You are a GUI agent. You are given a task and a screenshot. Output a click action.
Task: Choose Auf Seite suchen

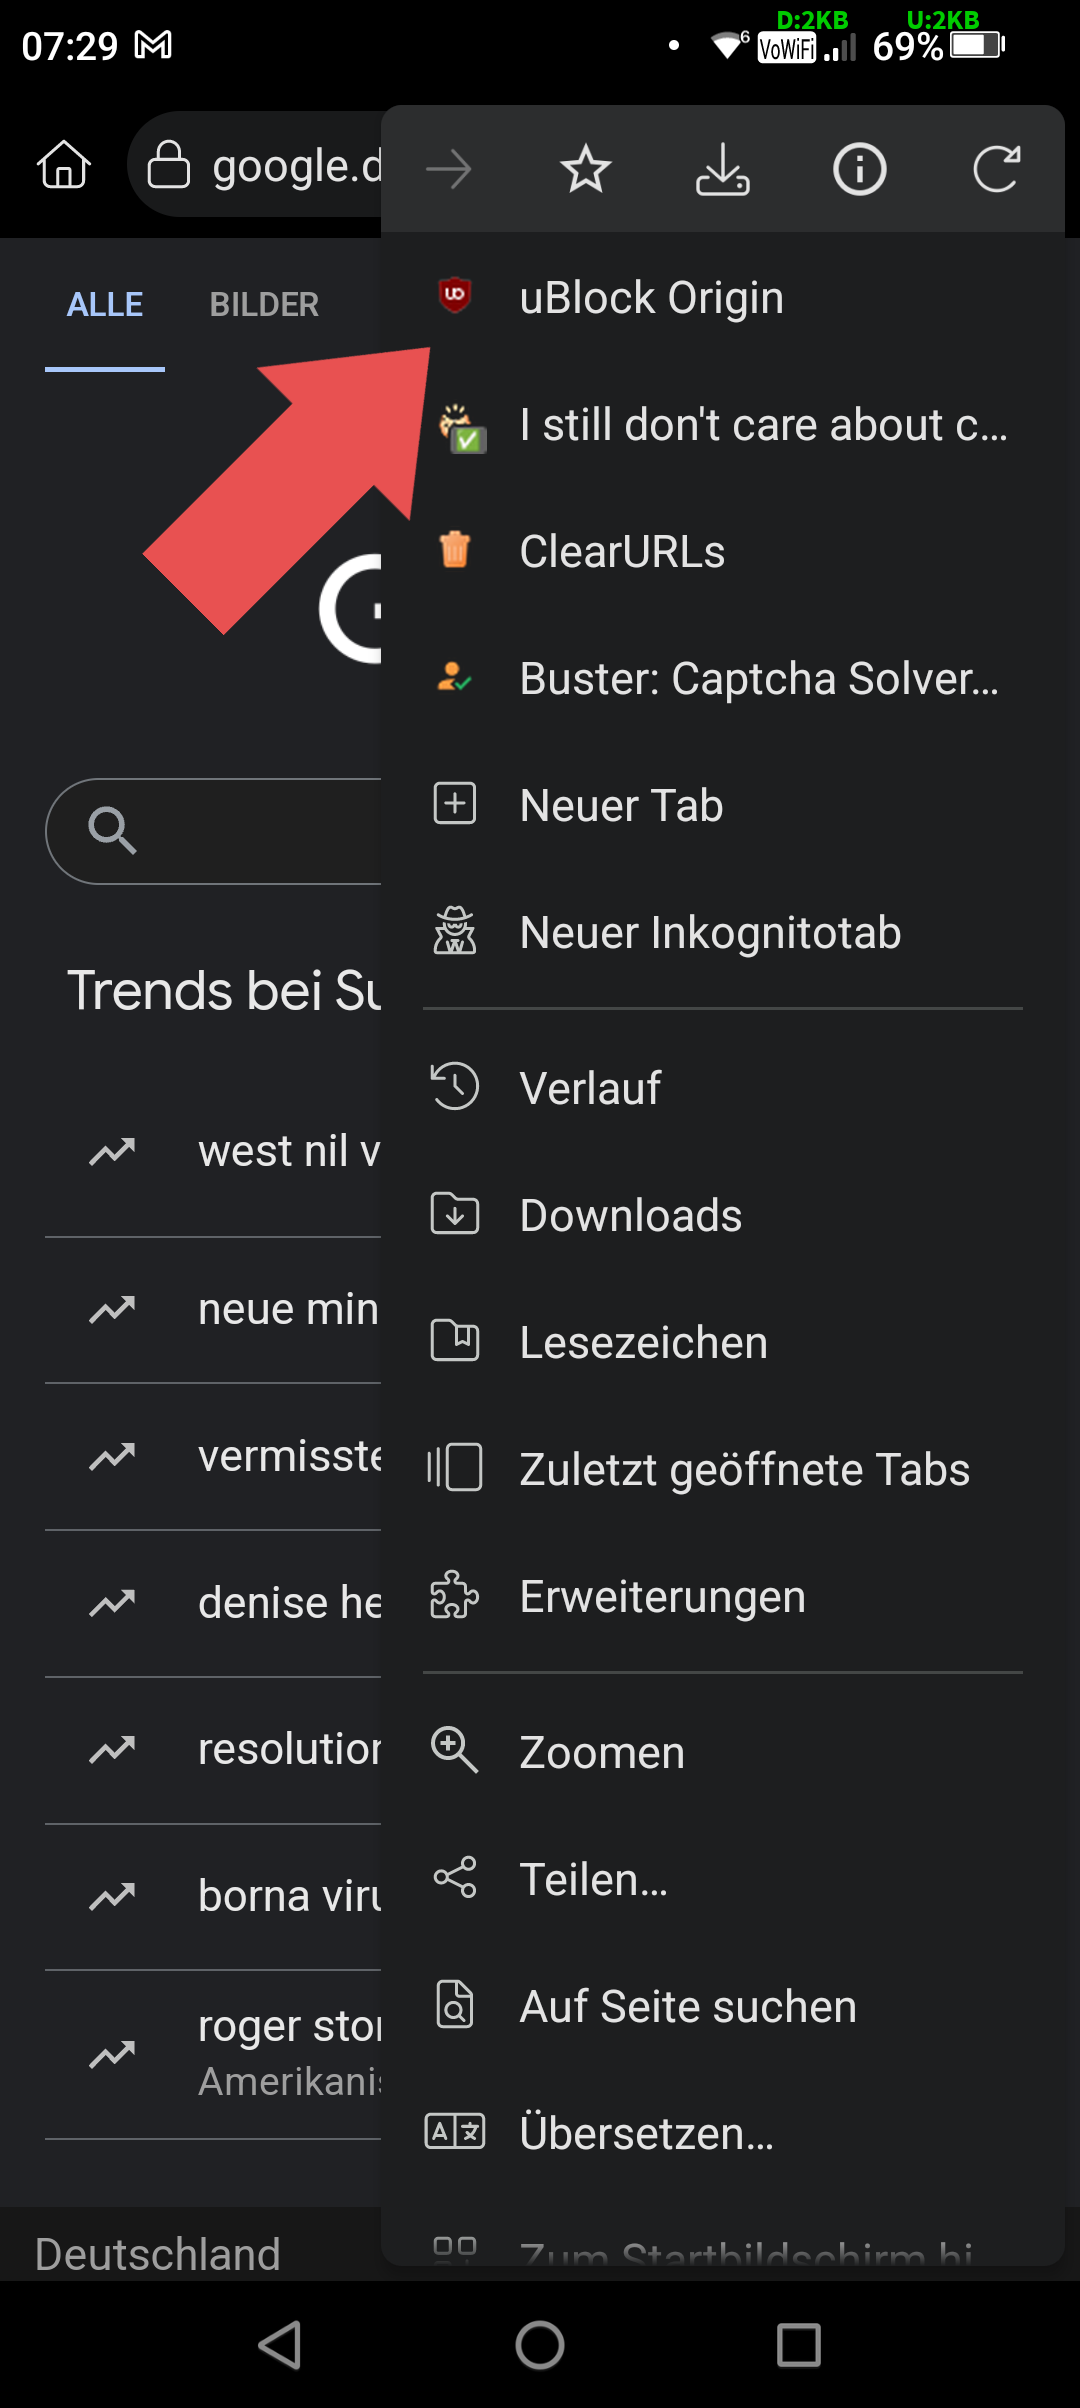click(688, 2006)
